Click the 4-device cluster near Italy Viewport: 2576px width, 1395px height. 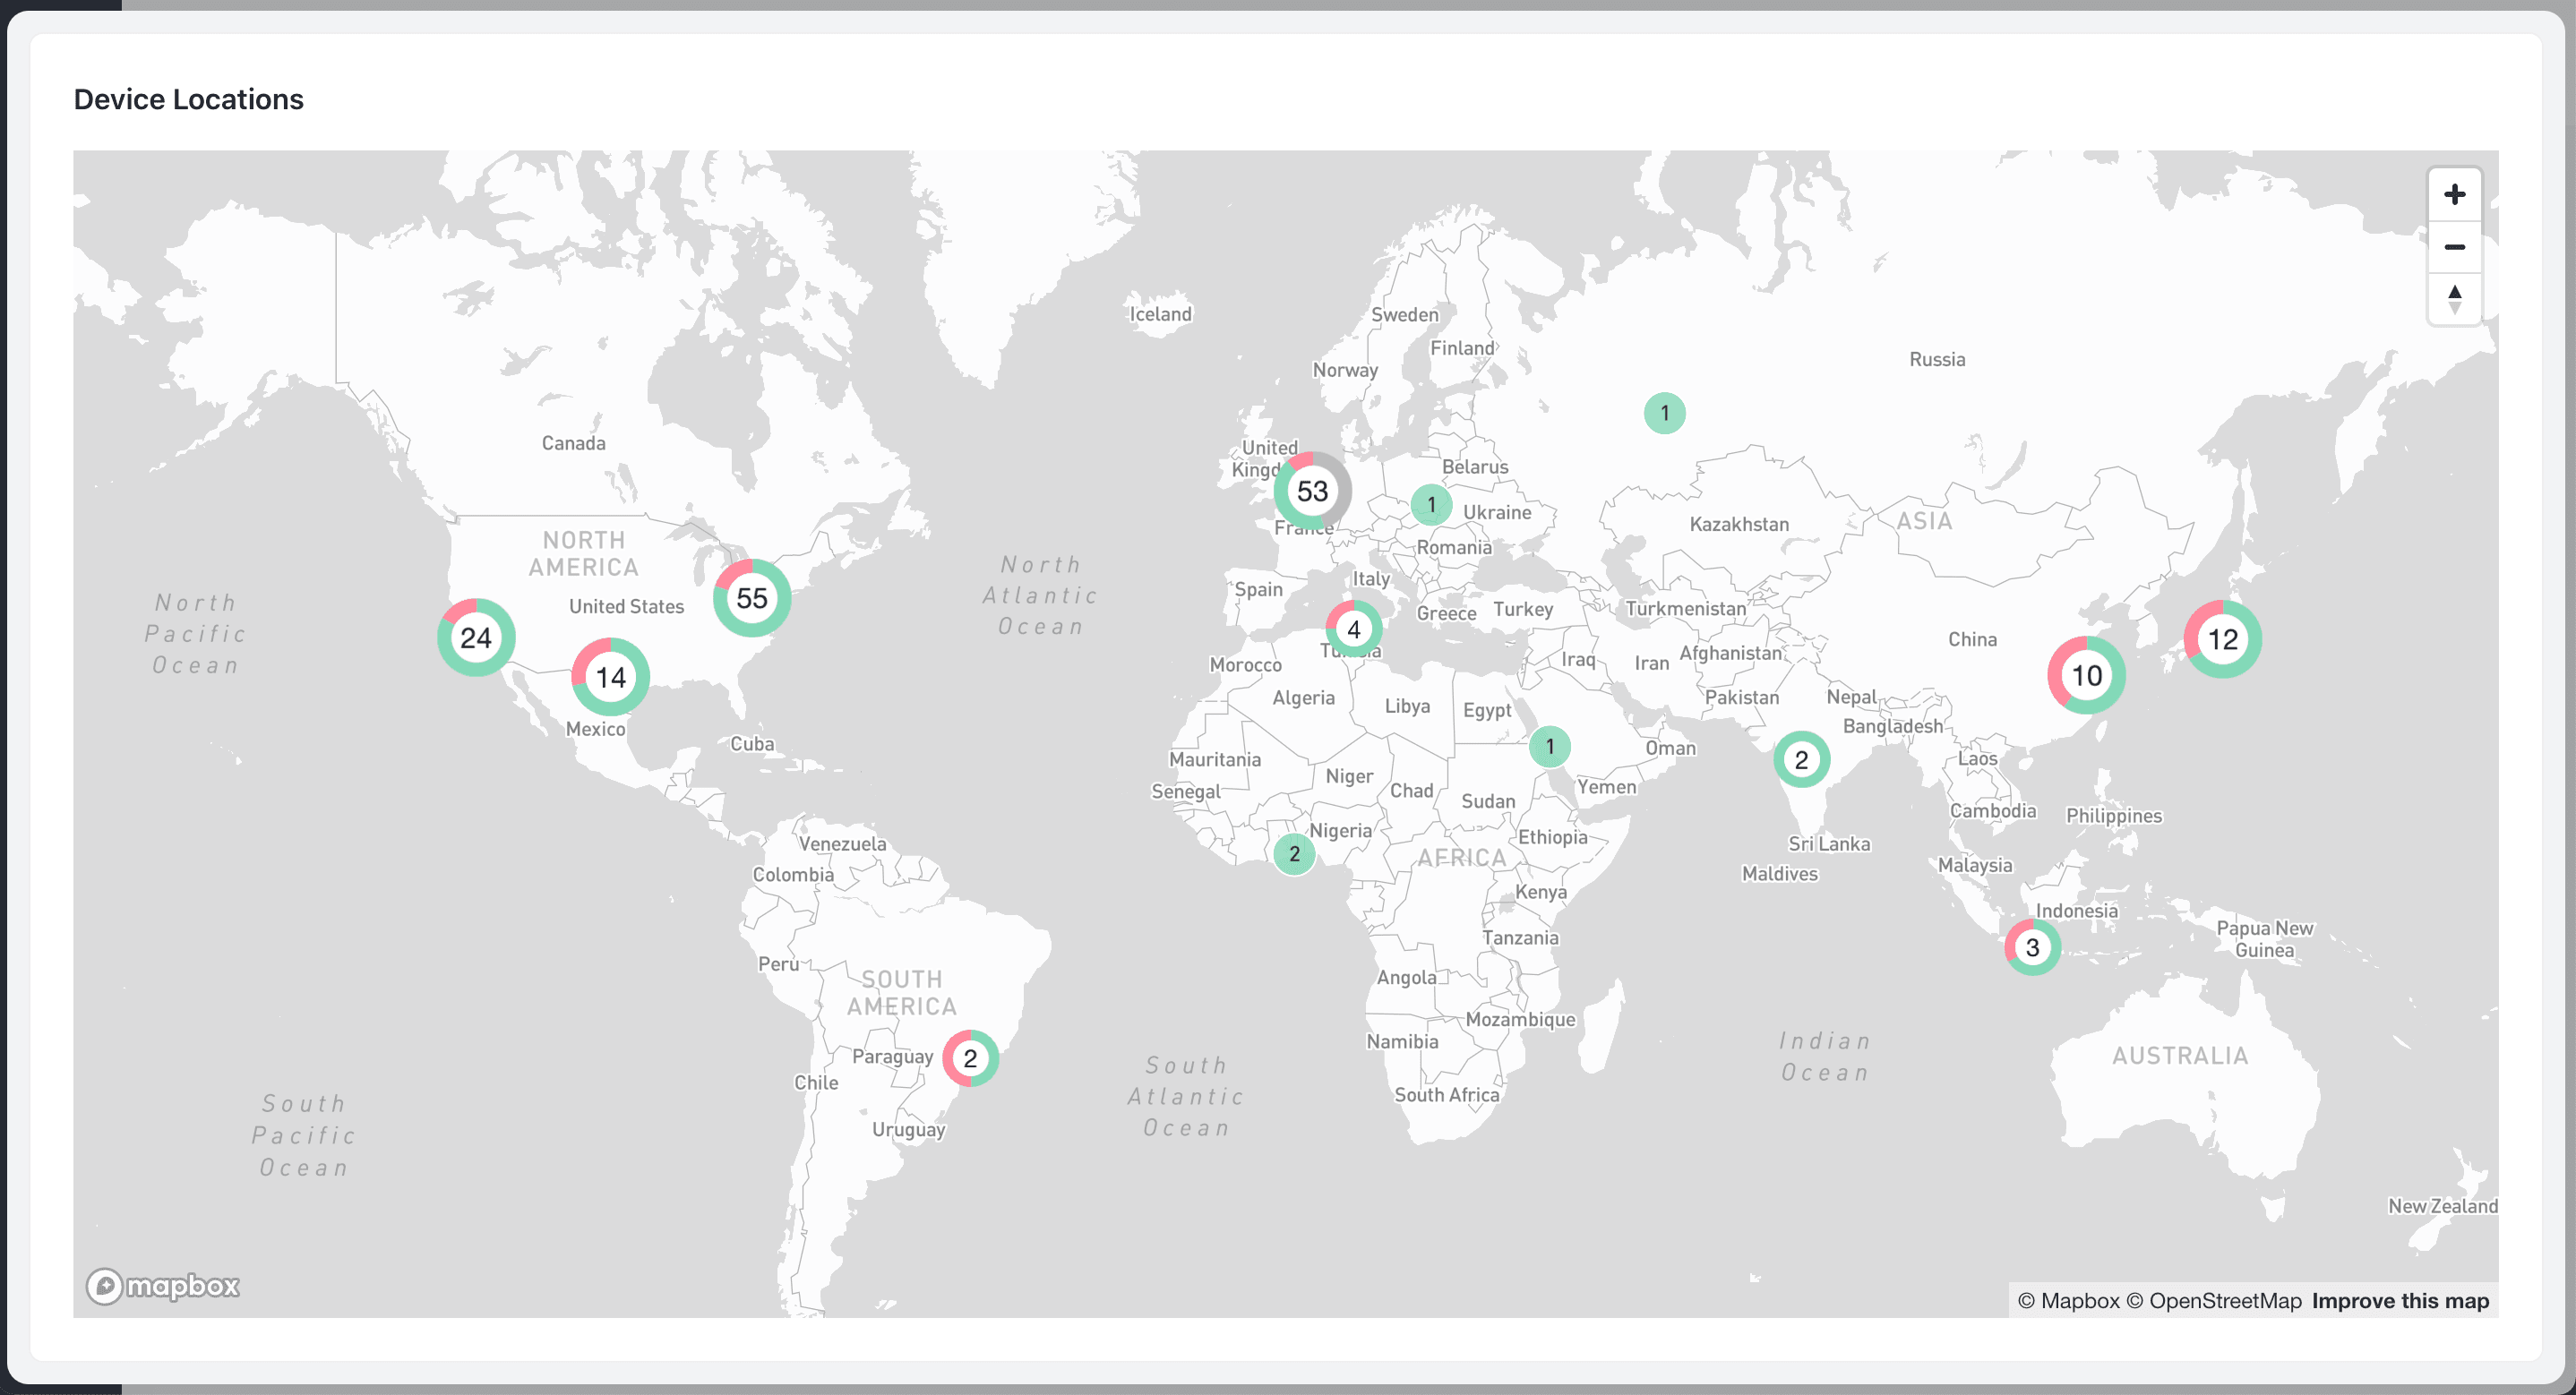click(1353, 629)
